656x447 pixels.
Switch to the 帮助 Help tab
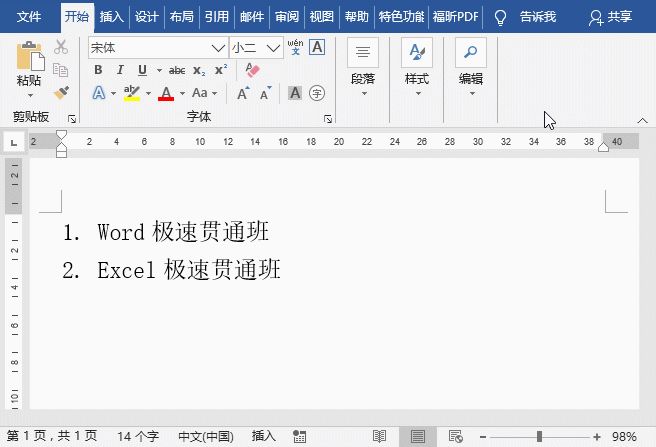click(x=357, y=17)
